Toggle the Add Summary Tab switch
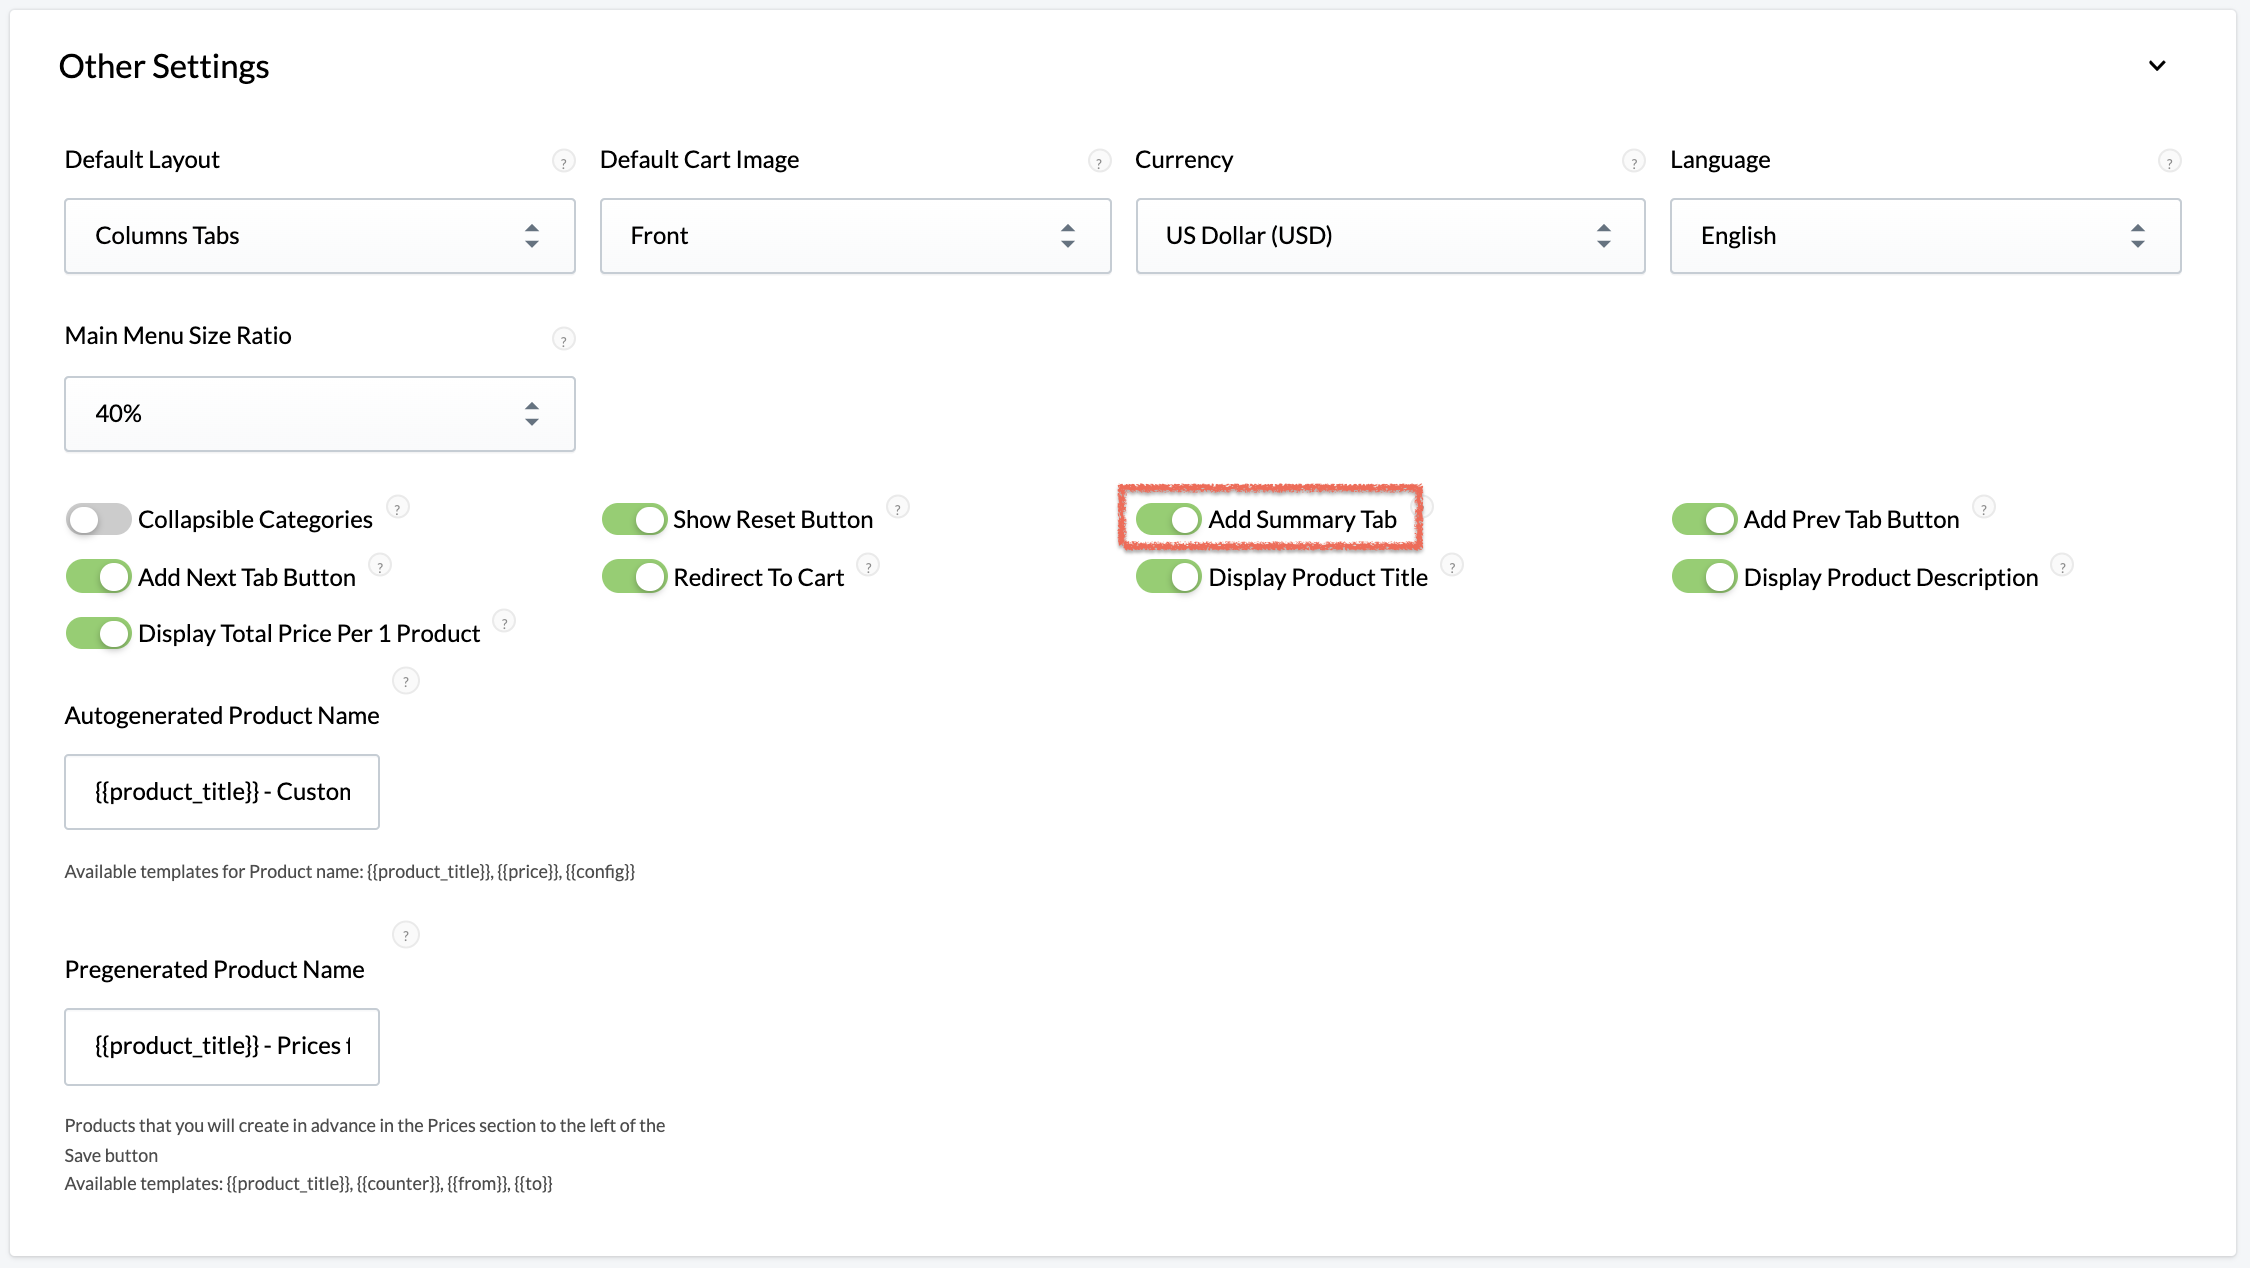 pyautogui.click(x=1169, y=520)
